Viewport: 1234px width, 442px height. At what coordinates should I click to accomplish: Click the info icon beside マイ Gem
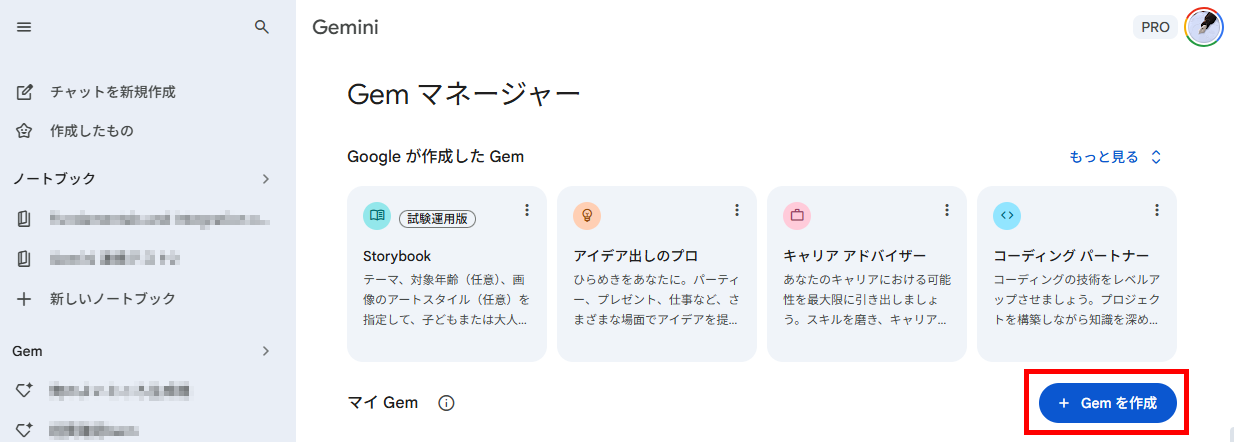pos(446,403)
